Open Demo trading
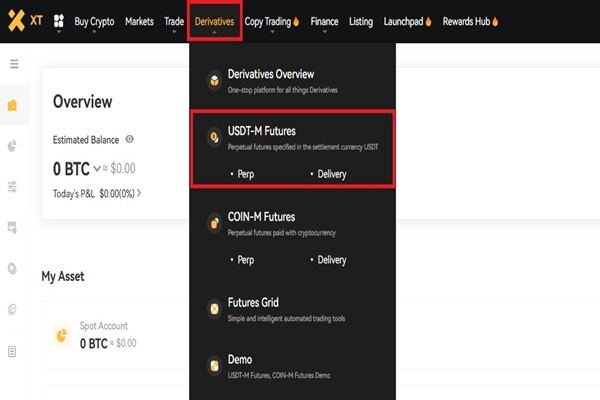The image size is (600, 400). (x=240, y=359)
